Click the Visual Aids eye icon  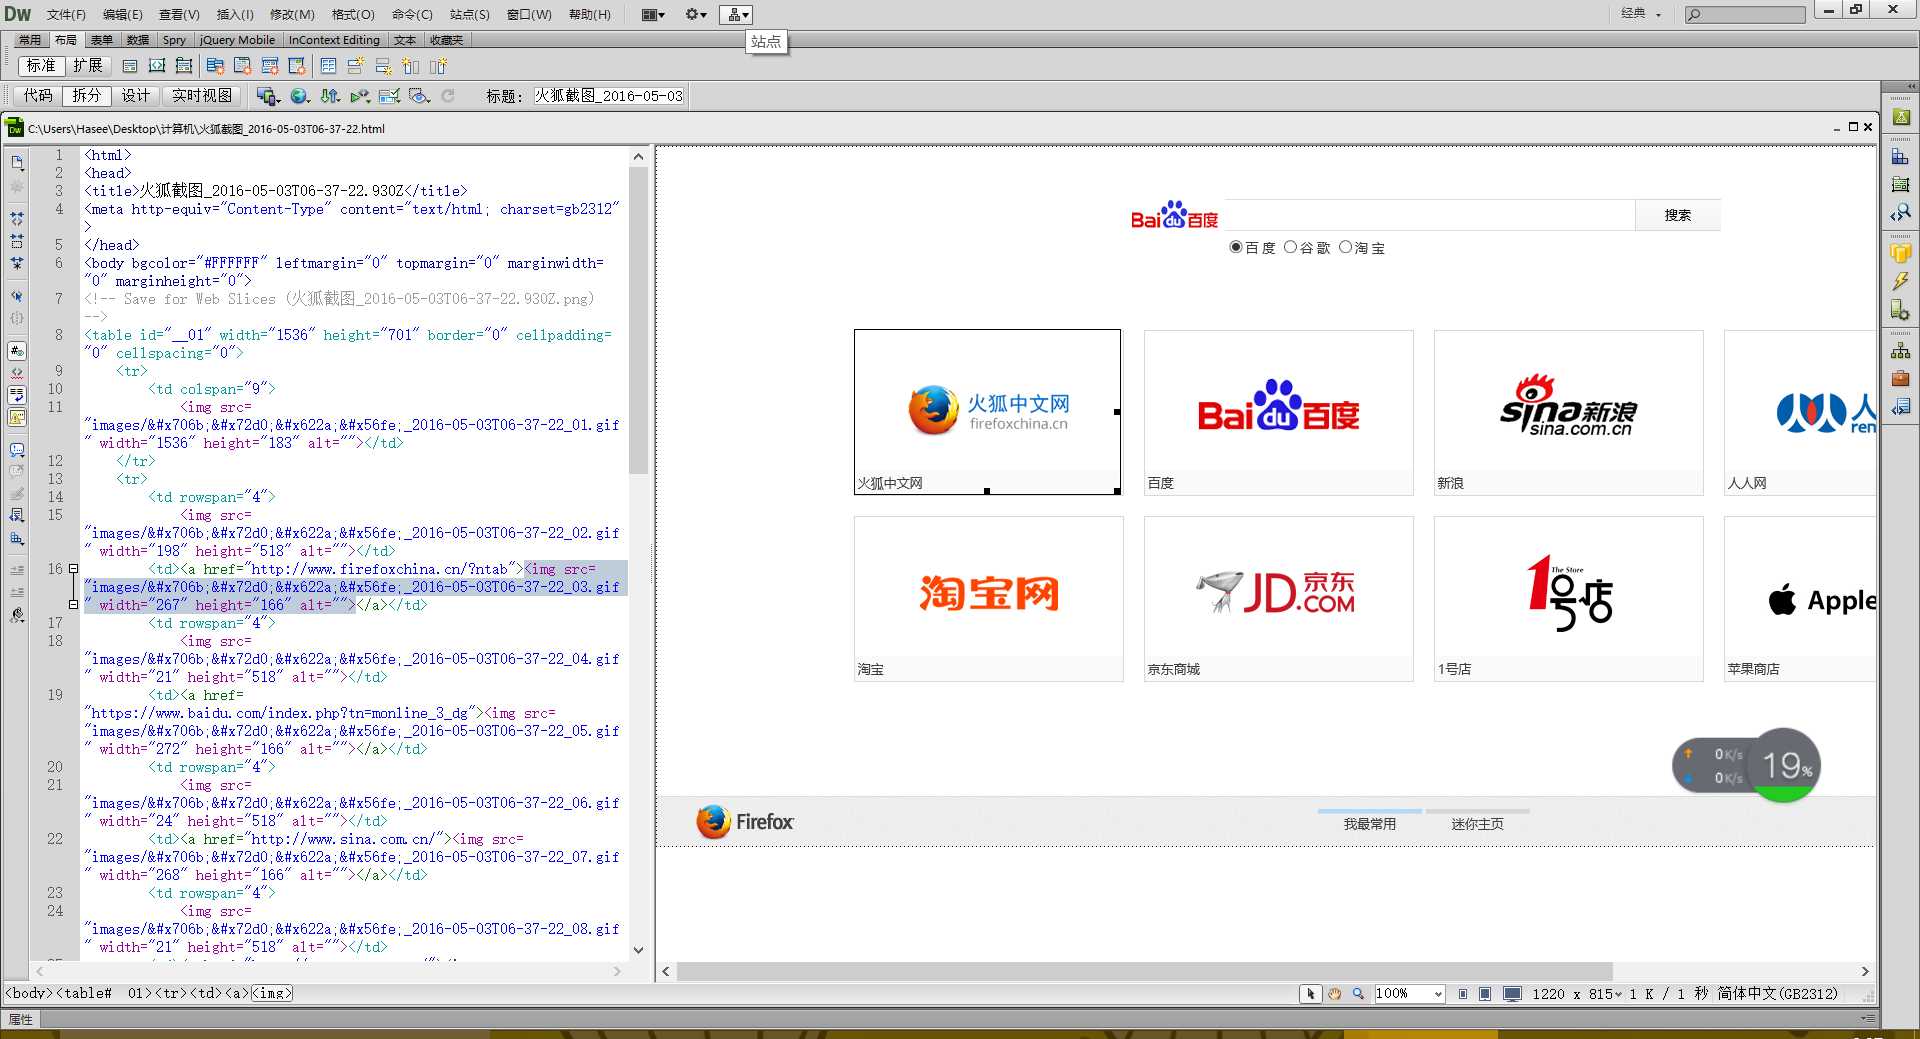coord(420,96)
